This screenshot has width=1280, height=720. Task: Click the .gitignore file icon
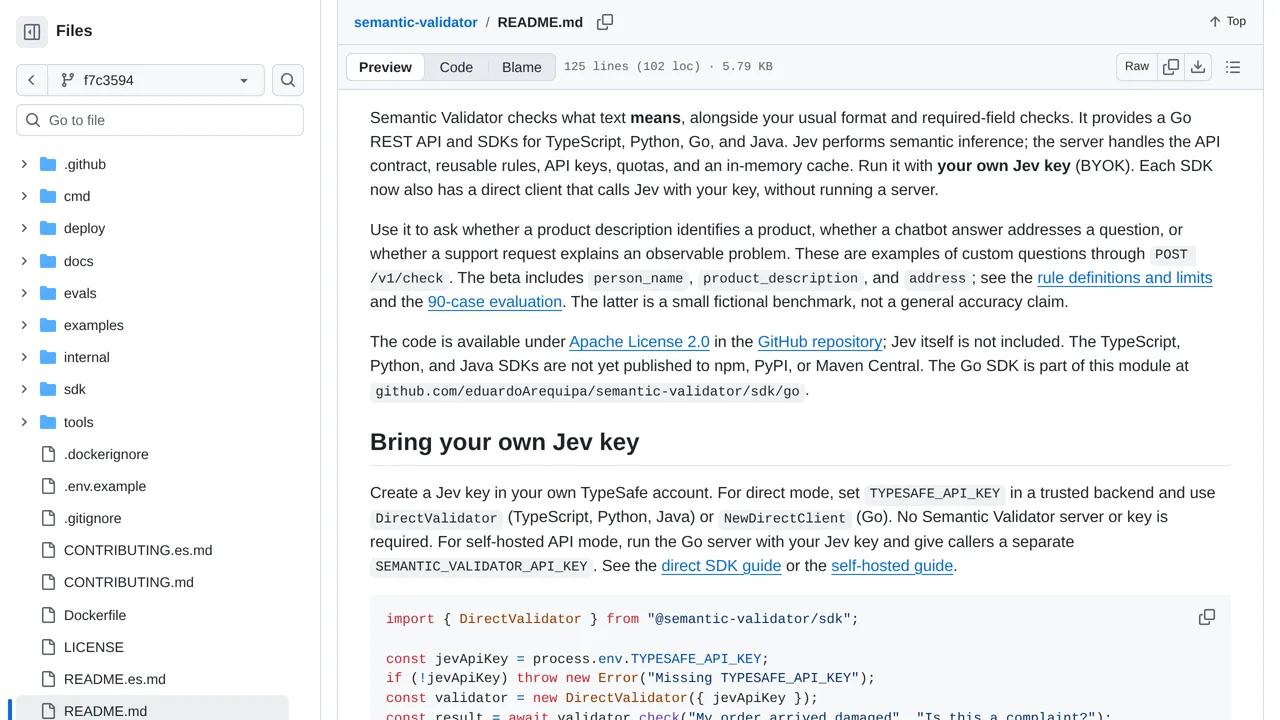coord(48,518)
